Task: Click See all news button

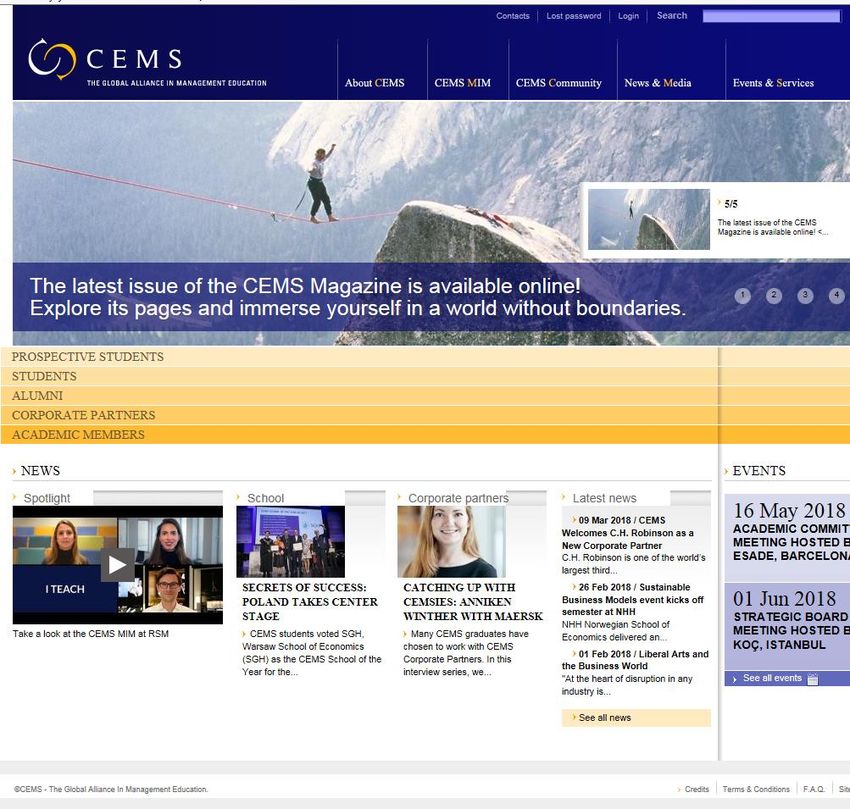Action: 636,717
